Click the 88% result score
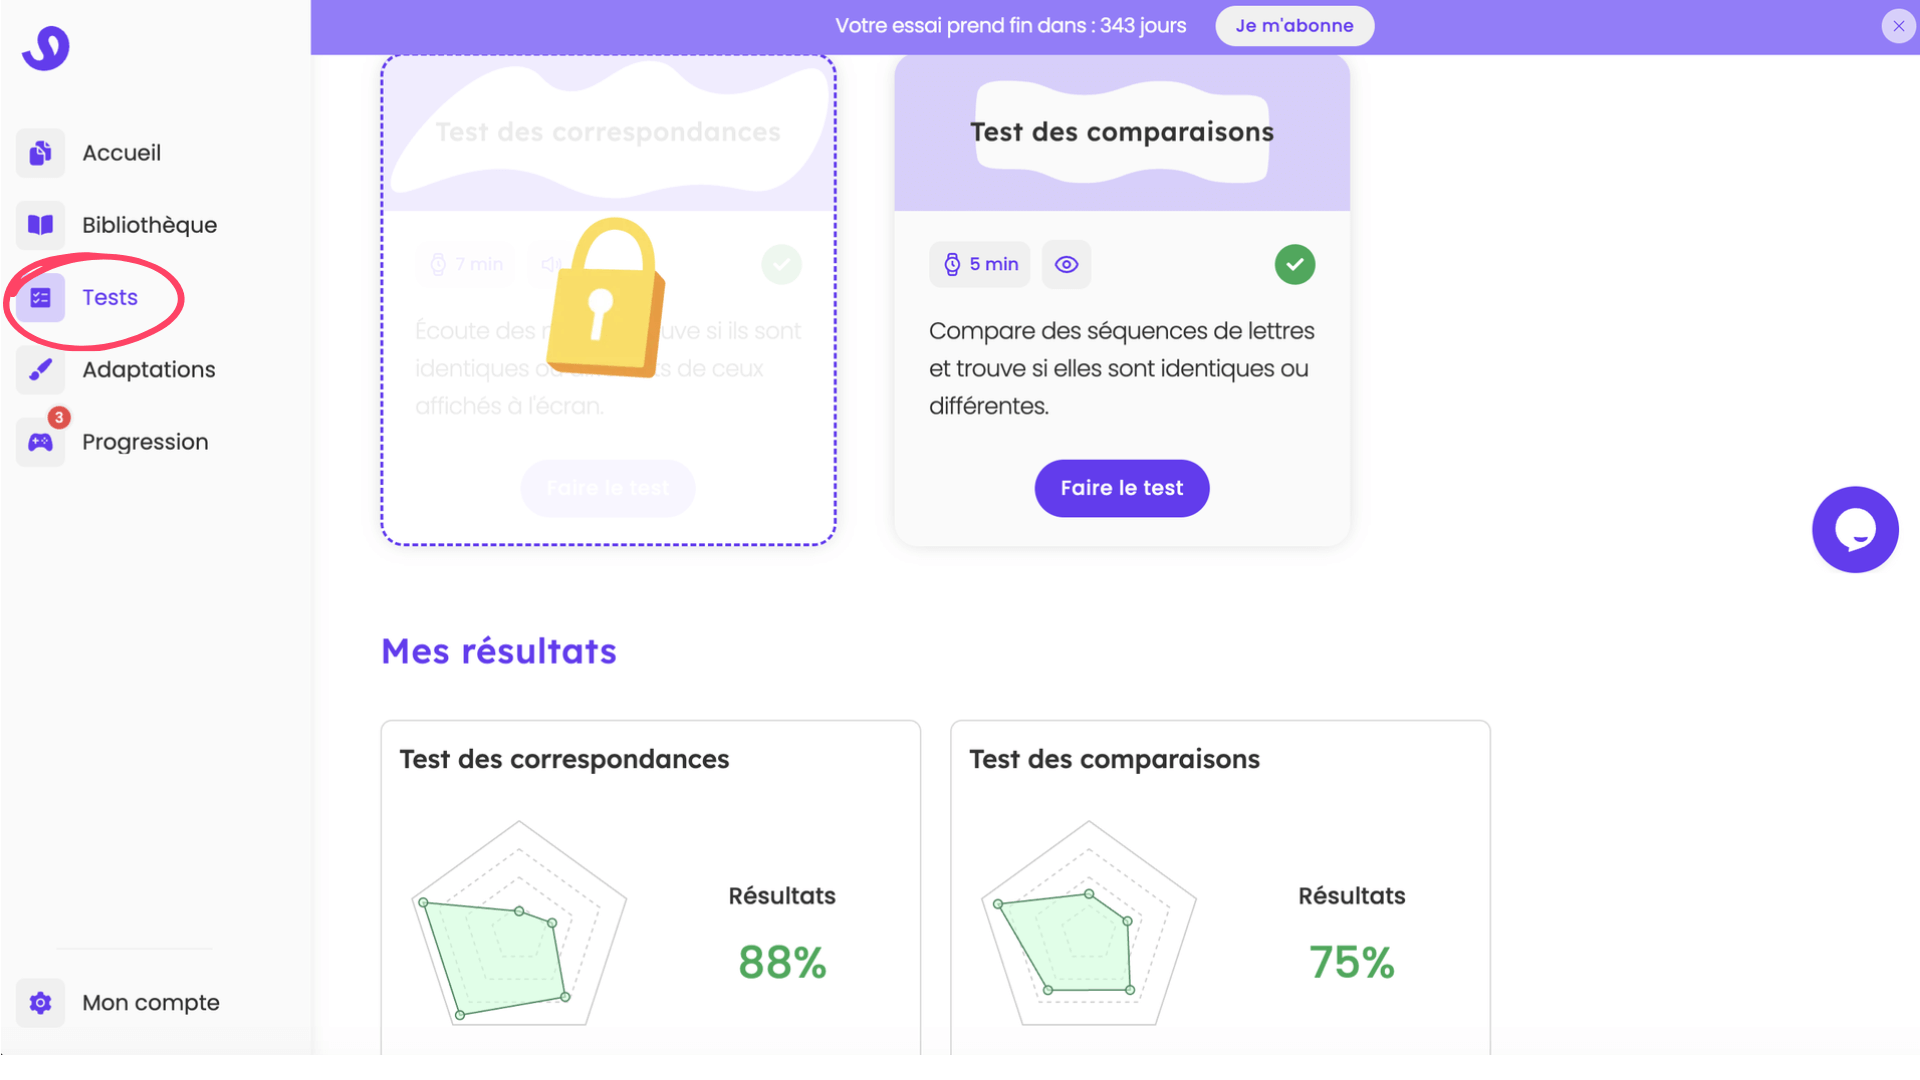The height and width of the screenshot is (1080, 1920). (782, 962)
